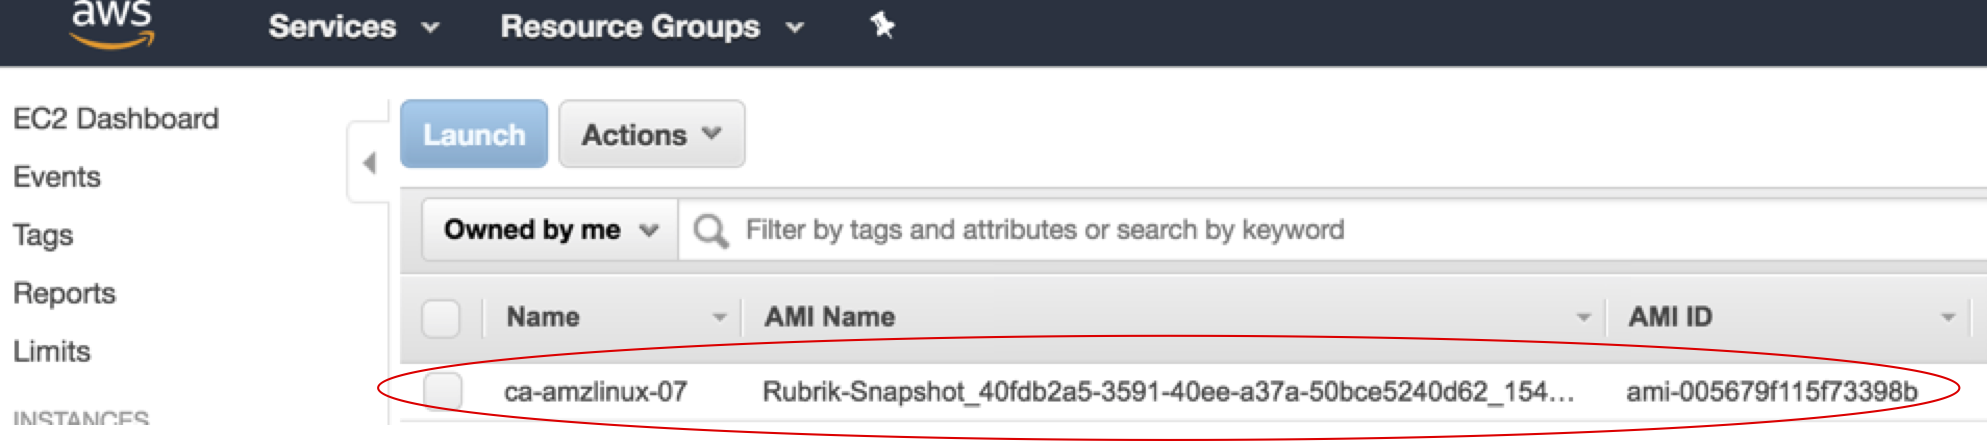Open the Services dropdown menu

click(x=354, y=26)
